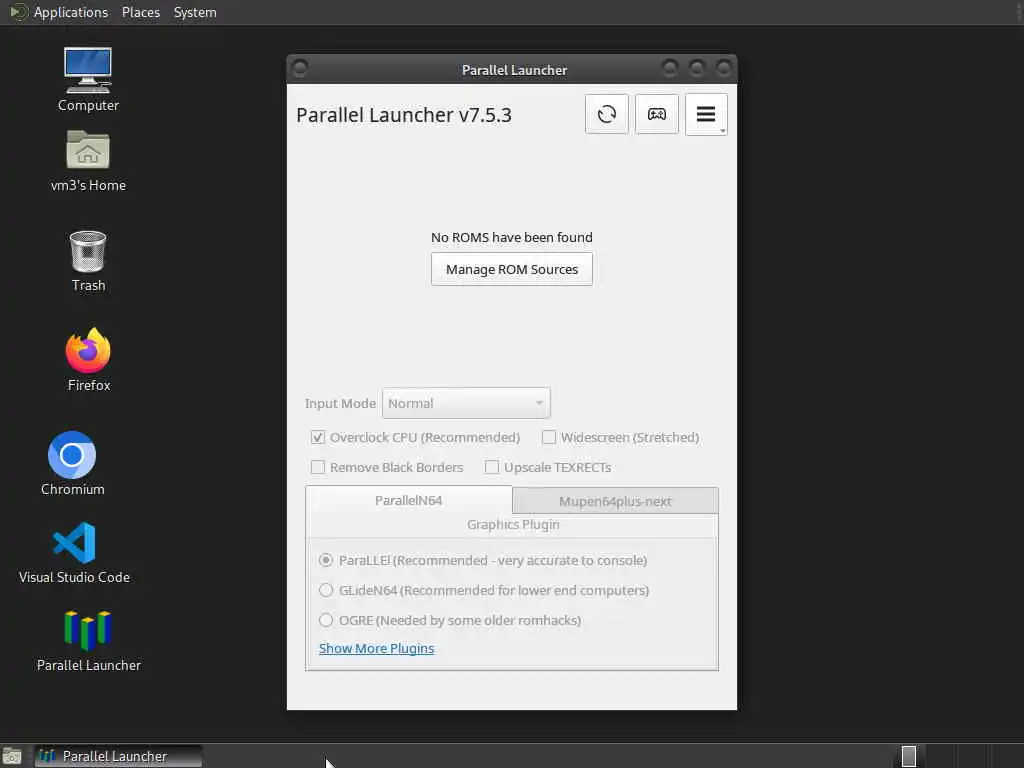Image resolution: width=1024 pixels, height=768 pixels.
Task: Click the window menu button in title bar
Action: click(300, 69)
